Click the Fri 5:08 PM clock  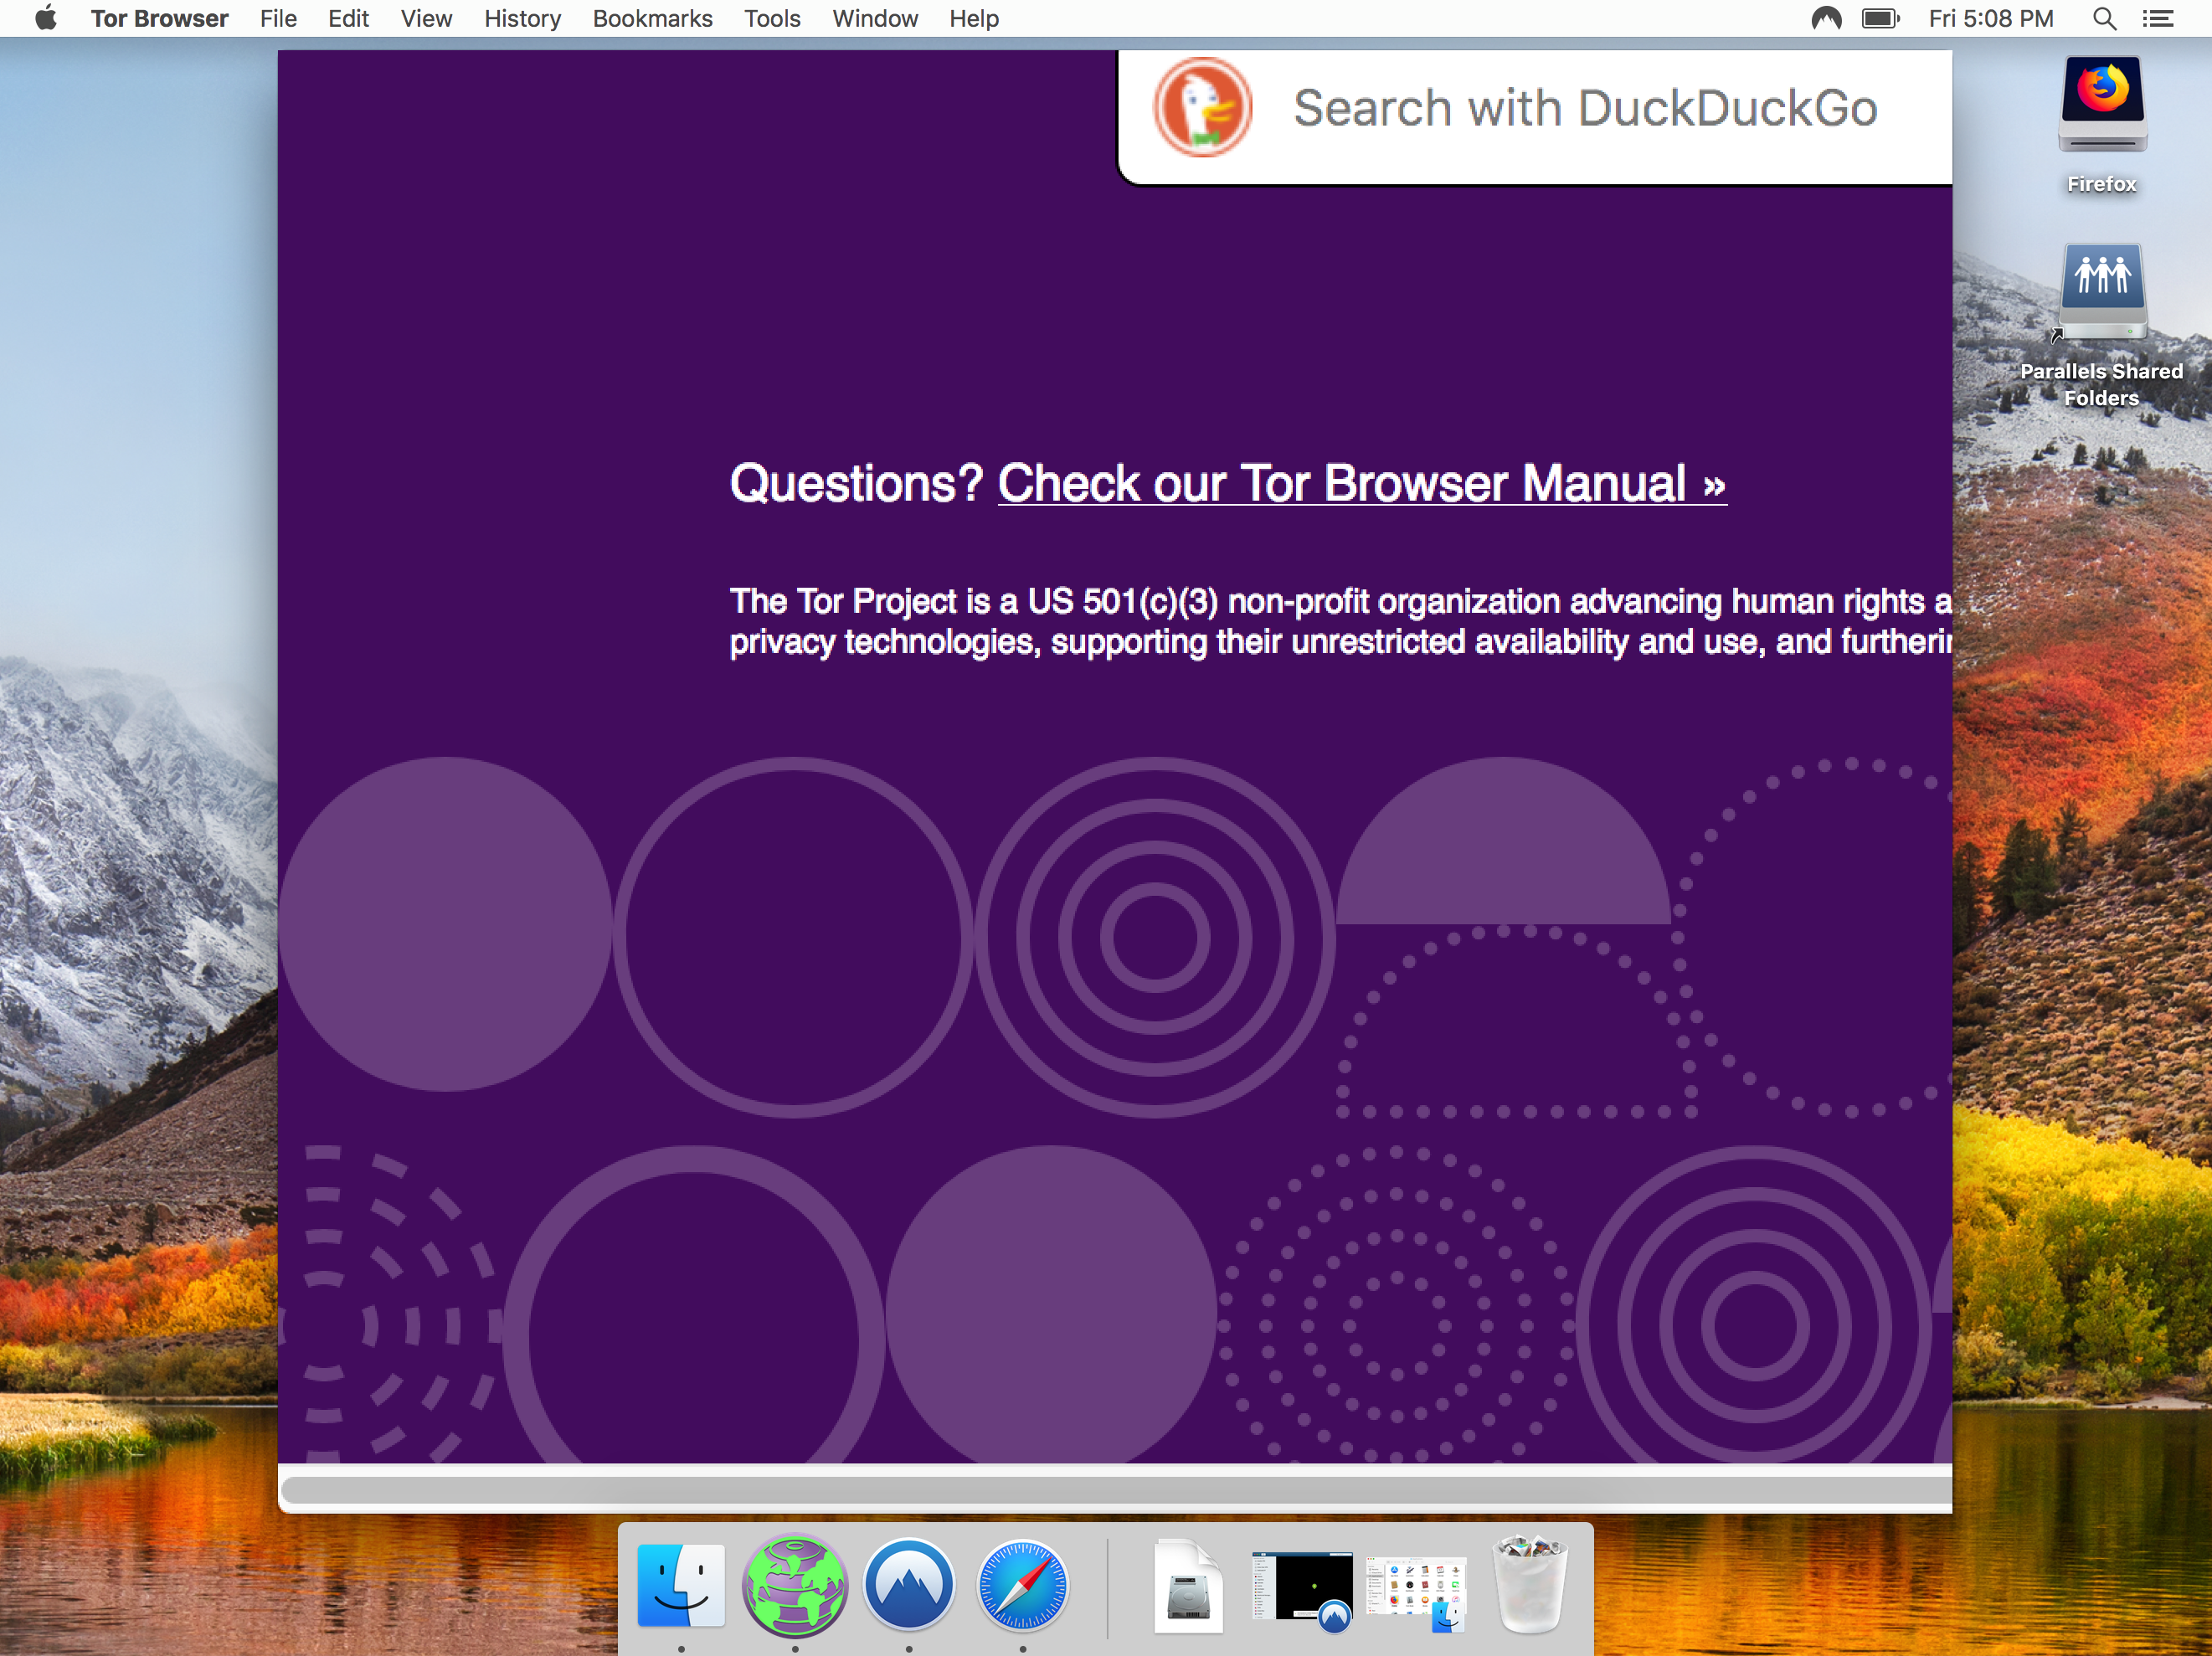tap(1991, 18)
